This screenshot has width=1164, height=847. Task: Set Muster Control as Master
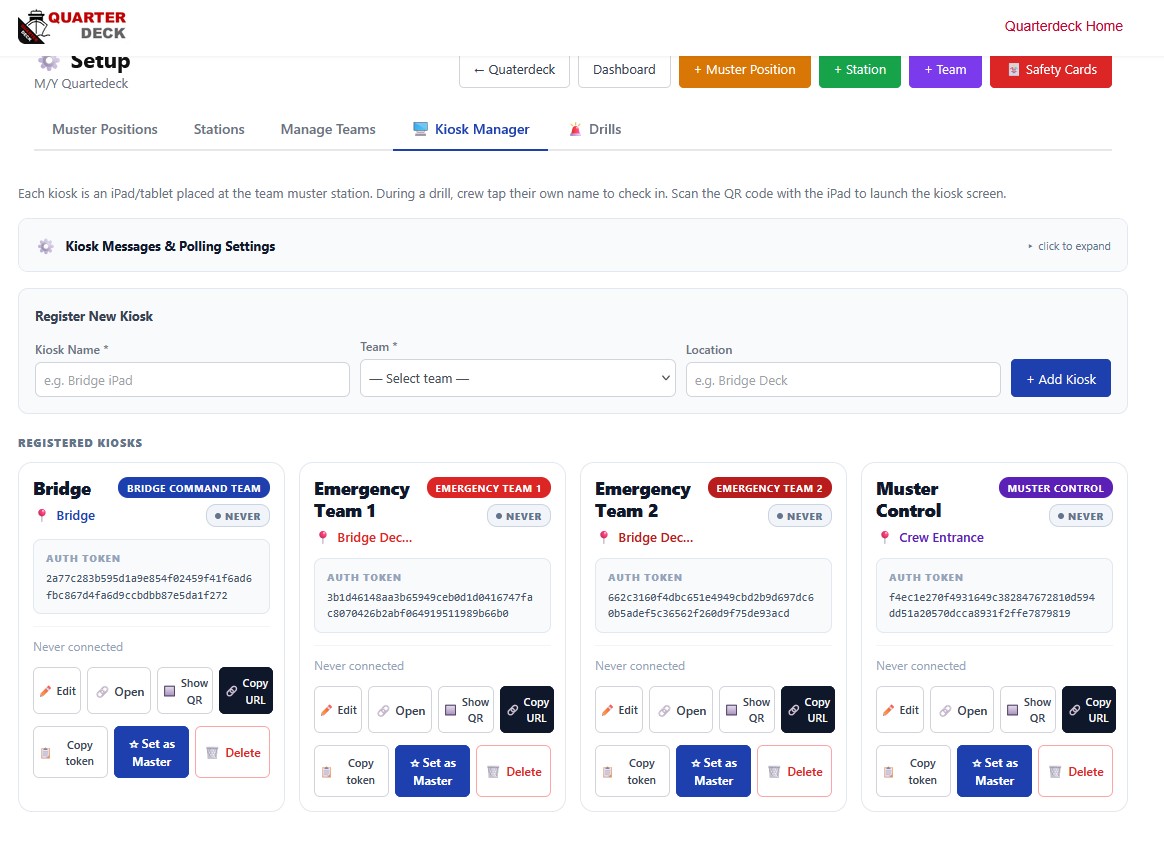coord(994,771)
